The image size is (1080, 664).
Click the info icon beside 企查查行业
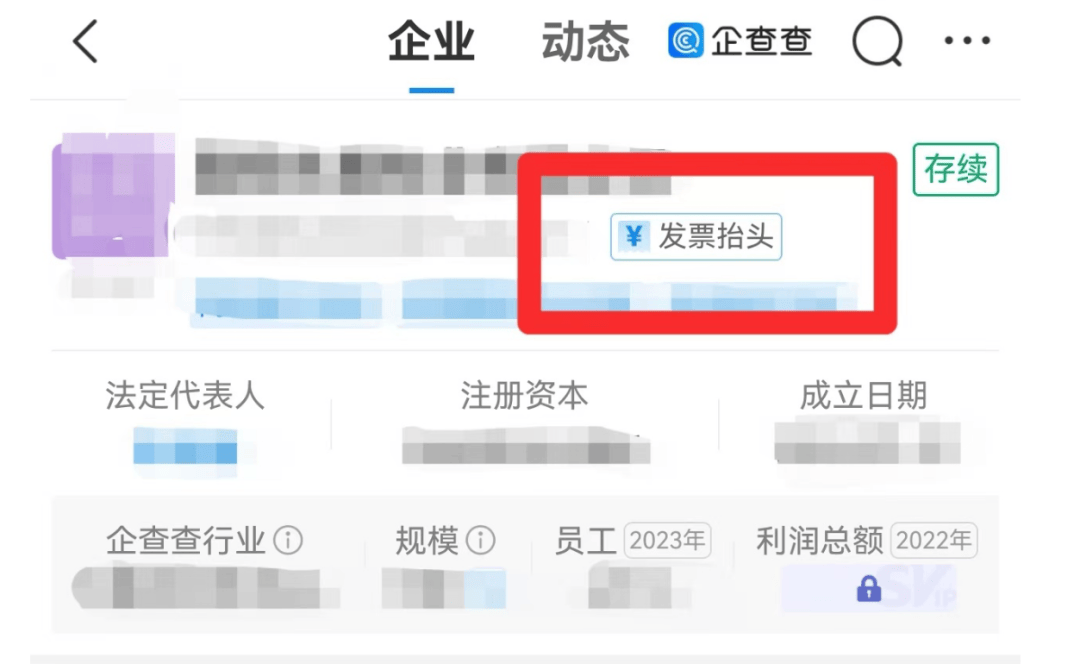[288, 540]
